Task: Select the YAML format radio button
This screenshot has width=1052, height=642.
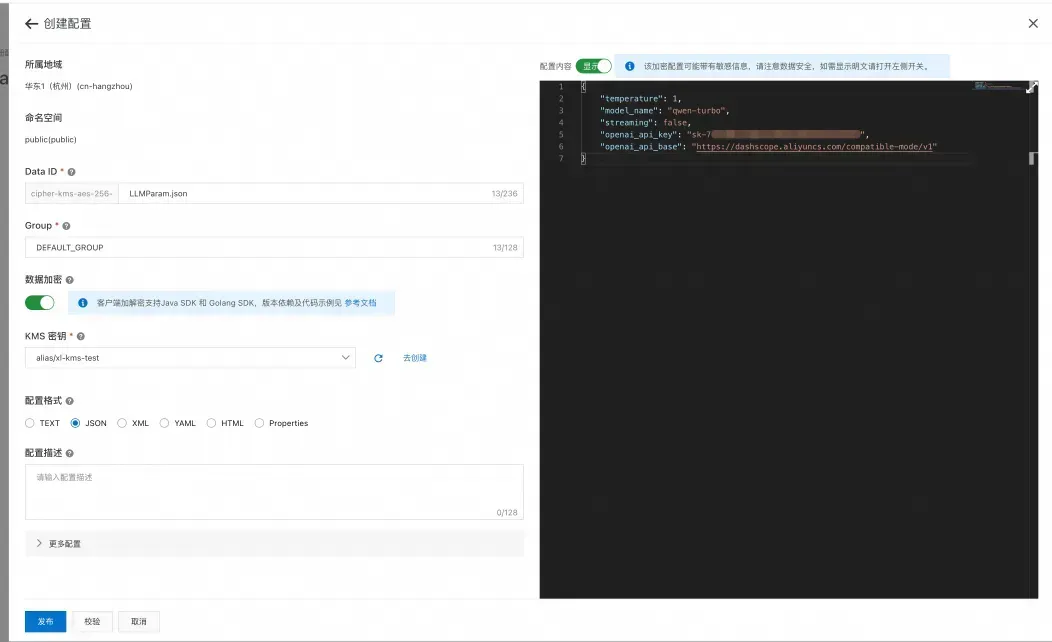Action: [x=164, y=423]
